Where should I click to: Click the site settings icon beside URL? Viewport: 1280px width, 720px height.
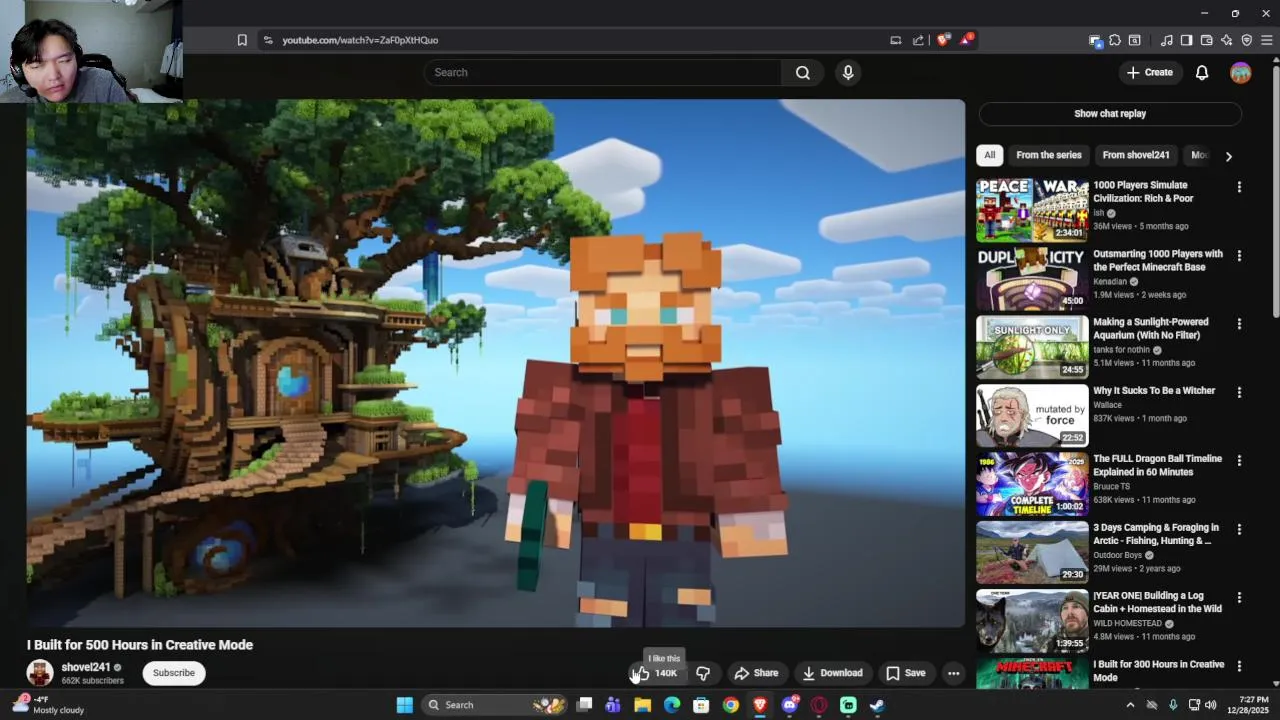[x=267, y=40]
